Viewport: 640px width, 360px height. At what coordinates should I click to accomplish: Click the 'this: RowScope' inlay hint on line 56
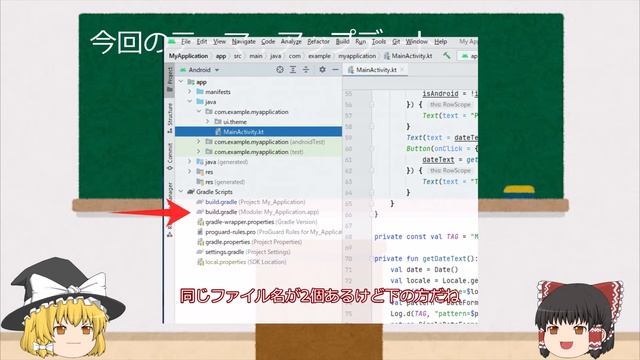[x=450, y=104]
